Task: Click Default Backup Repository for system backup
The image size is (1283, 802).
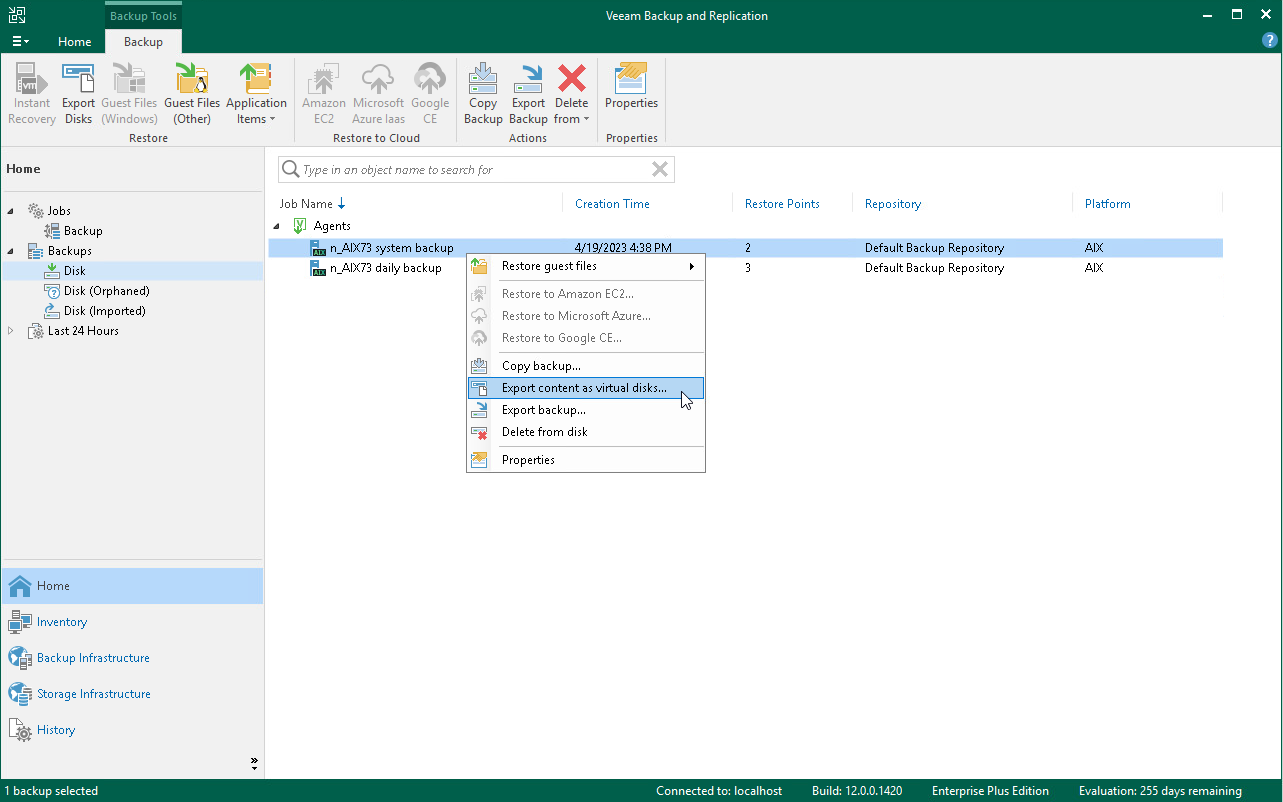Action: (934, 248)
